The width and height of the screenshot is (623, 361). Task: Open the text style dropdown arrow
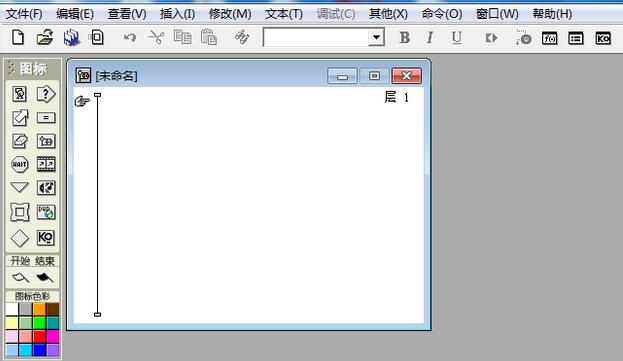tap(376, 38)
